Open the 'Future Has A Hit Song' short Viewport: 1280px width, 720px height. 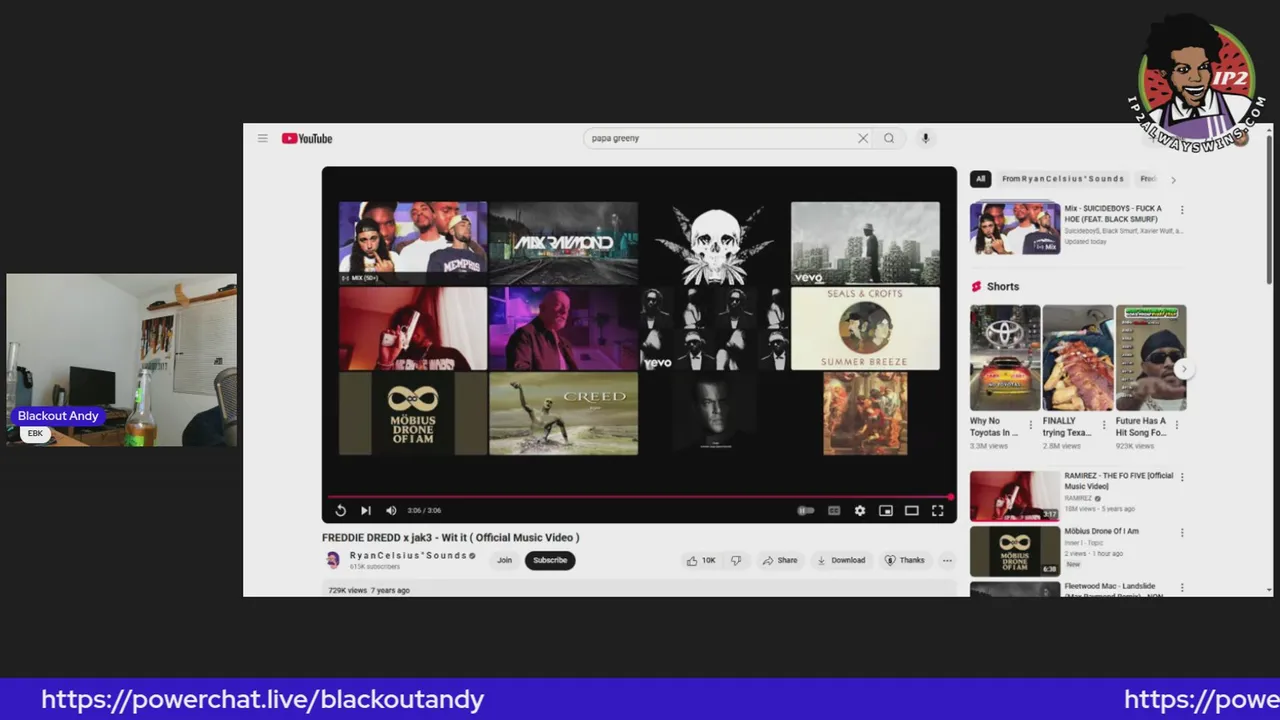pyautogui.click(x=1151, y=358)
